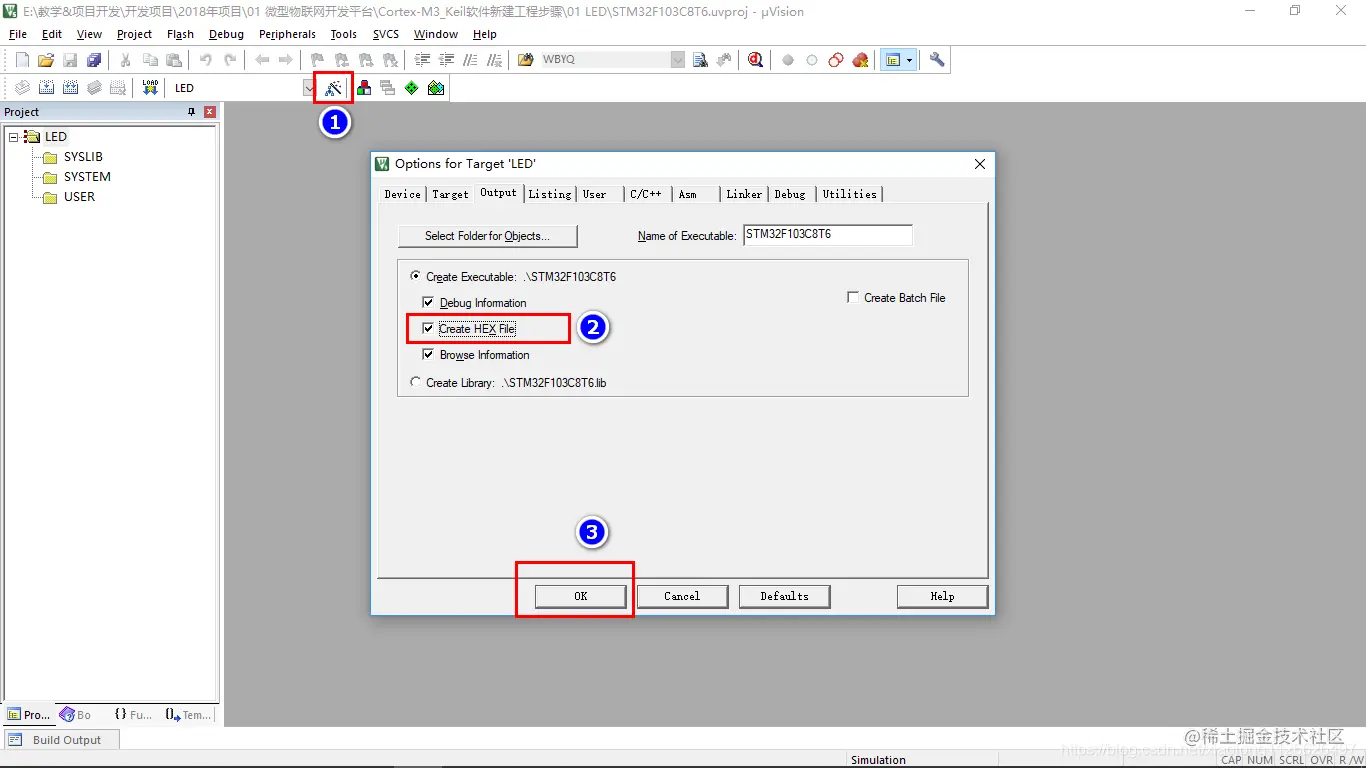The width and height of the screenshot is (1366, 768).
Task: Click the Redo arrow icon
Action: [x=229, y=60]
